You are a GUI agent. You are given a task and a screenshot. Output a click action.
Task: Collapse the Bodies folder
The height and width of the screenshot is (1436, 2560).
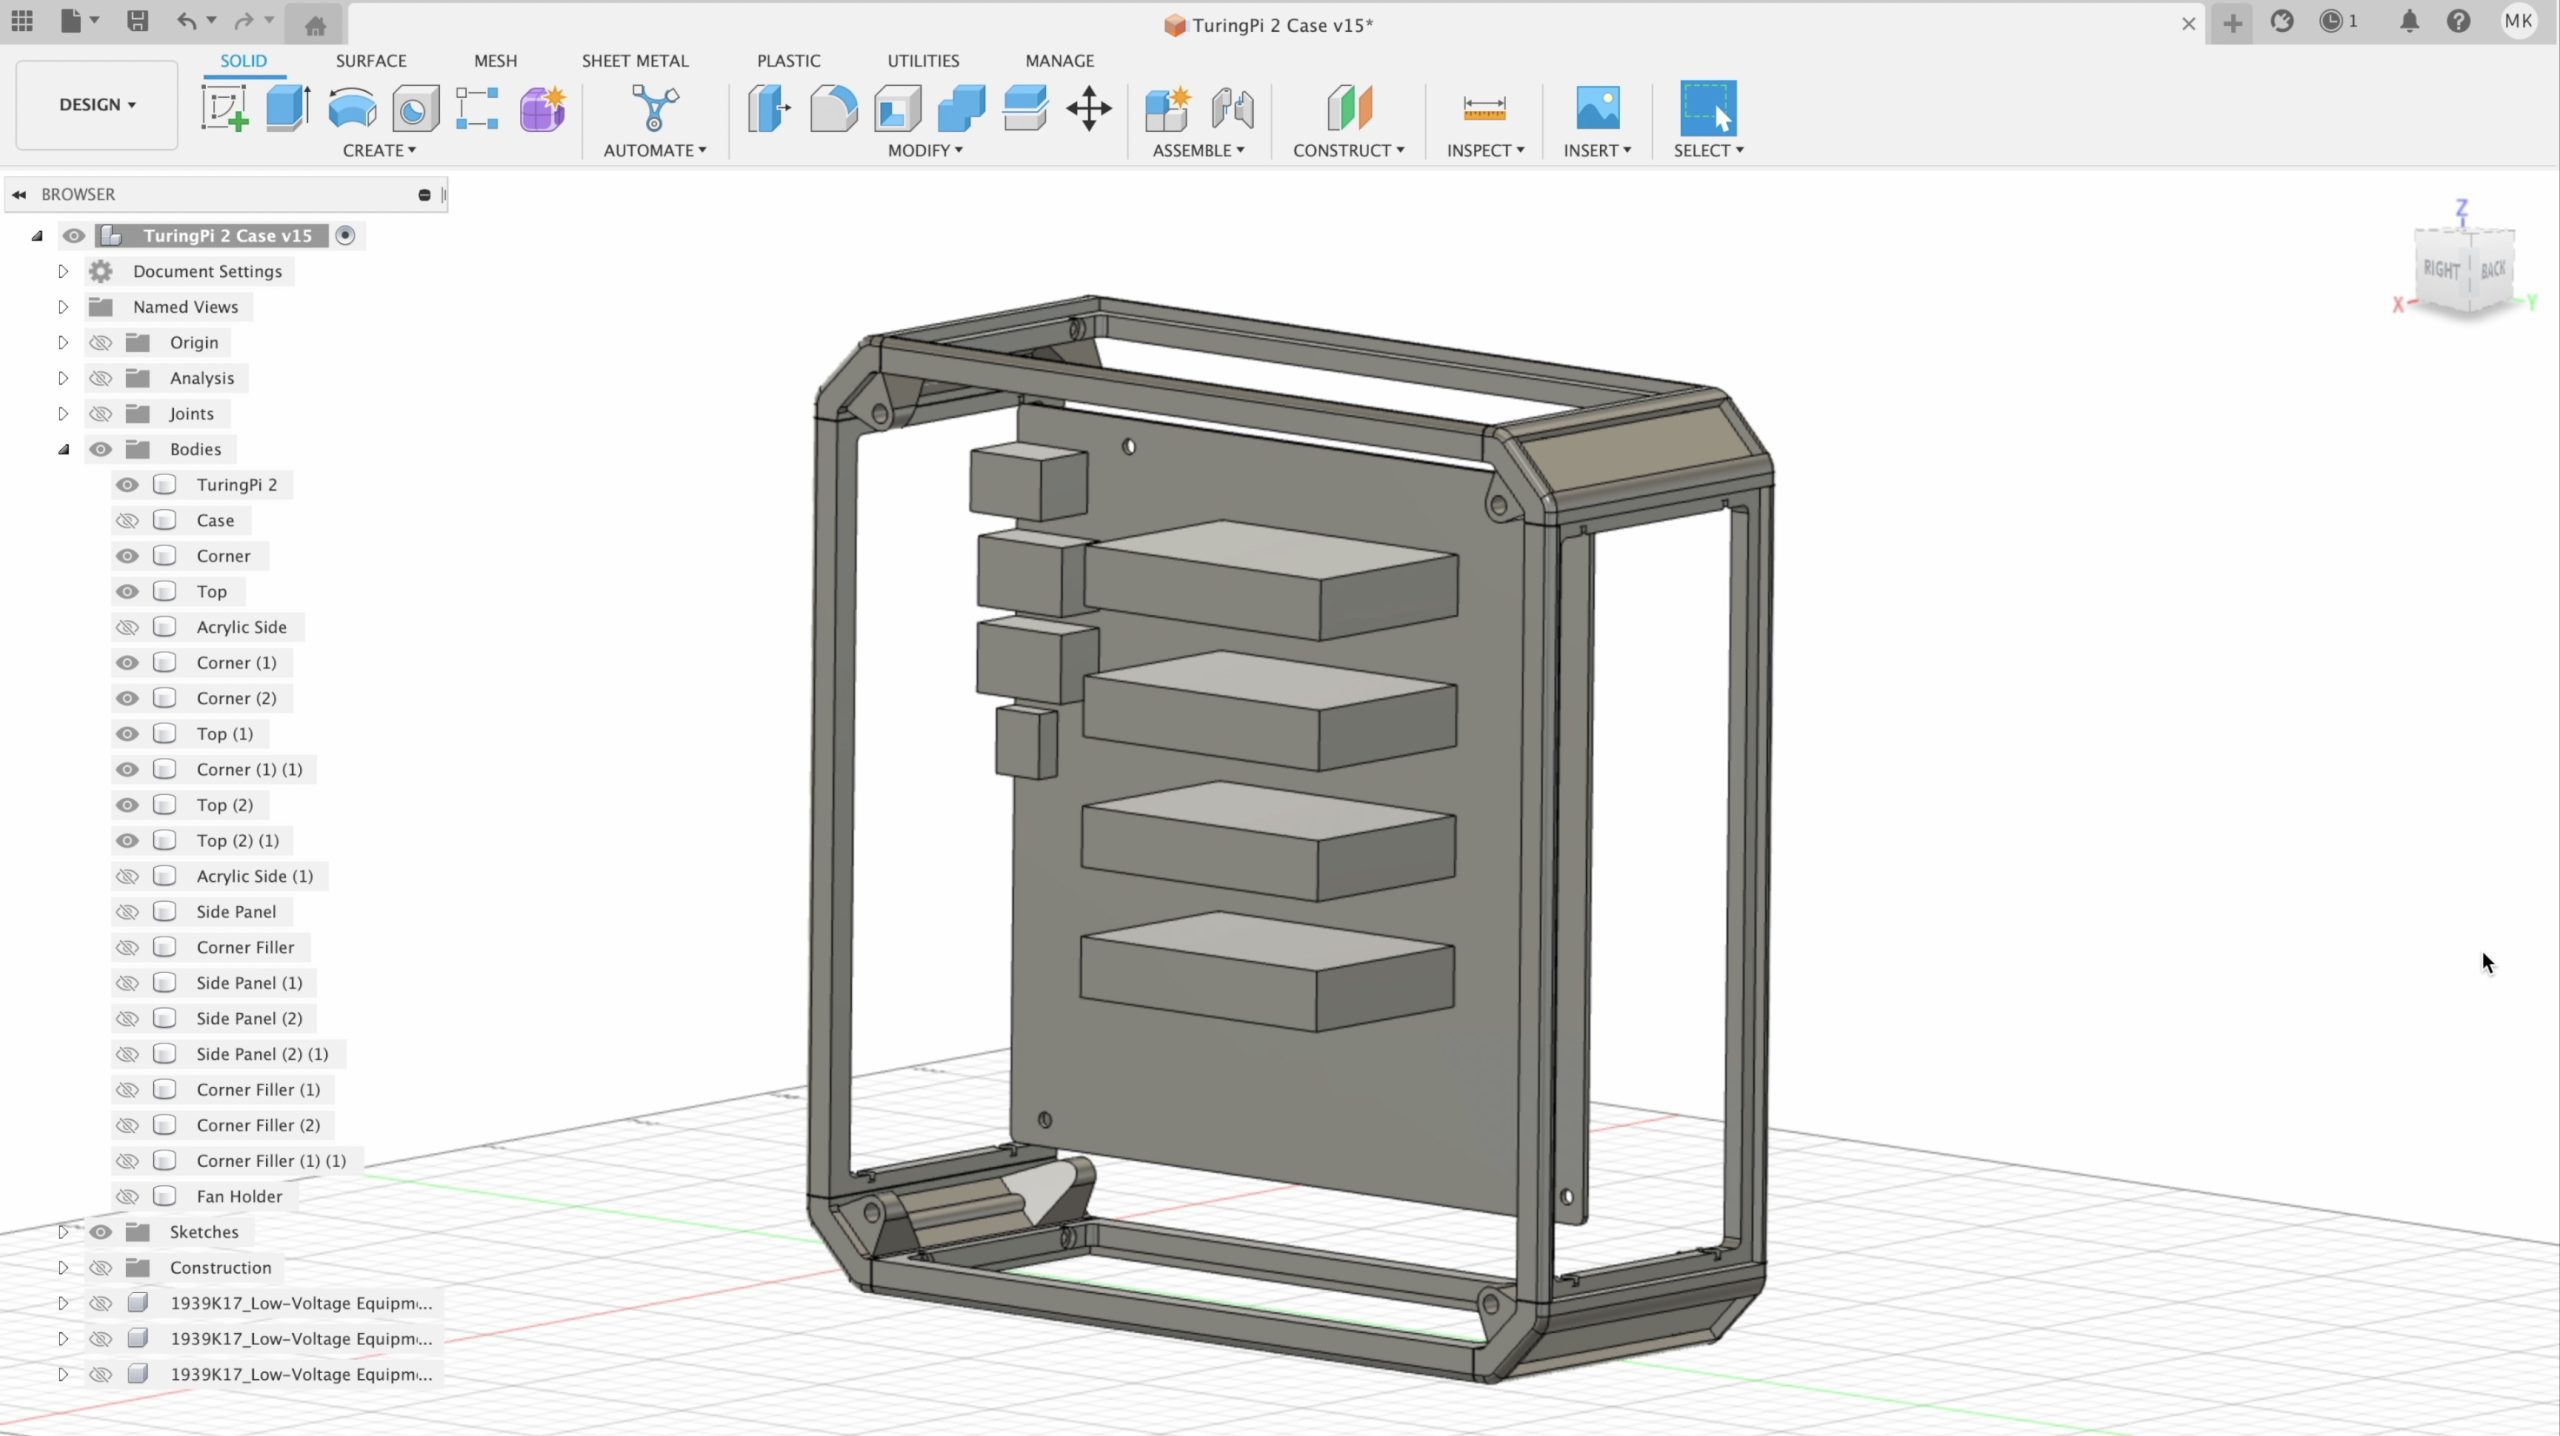pos(63,449)
